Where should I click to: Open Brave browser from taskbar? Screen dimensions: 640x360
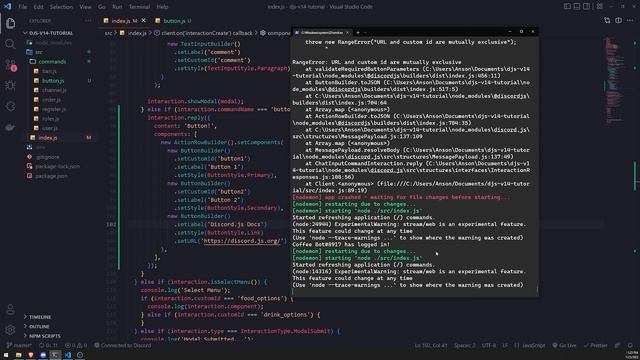31,355
